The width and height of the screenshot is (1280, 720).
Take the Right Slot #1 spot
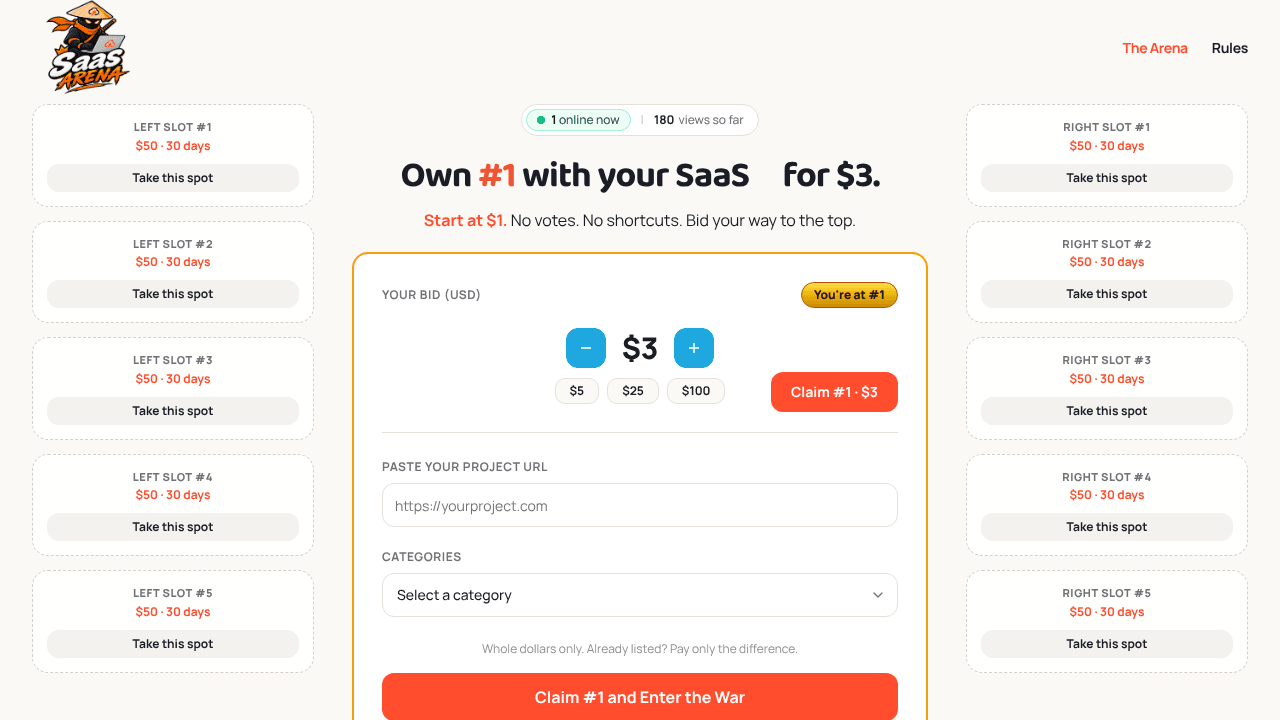1107,178
